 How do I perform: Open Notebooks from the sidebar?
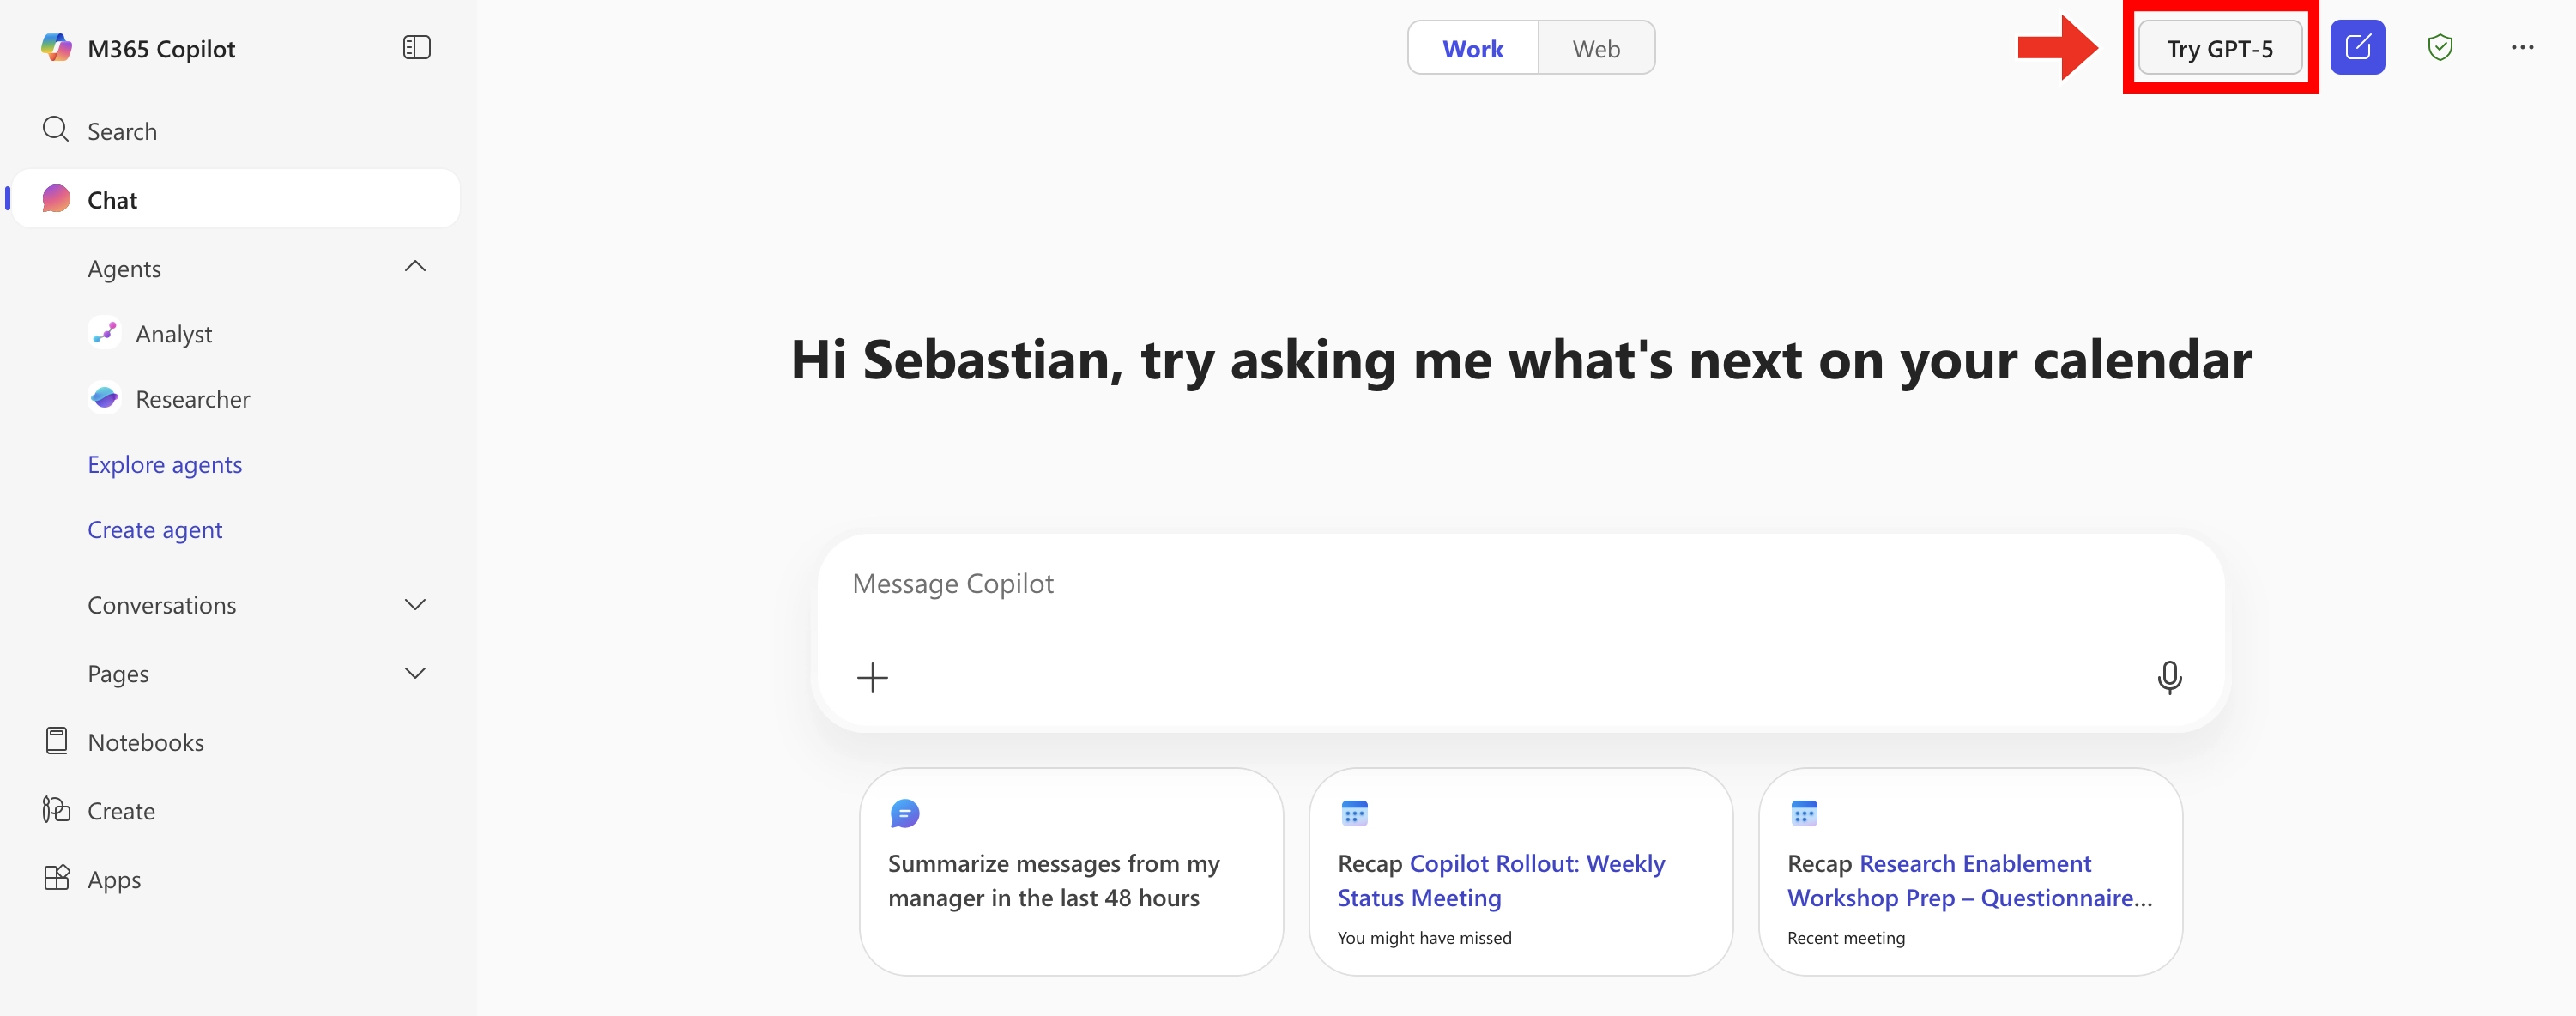point(145,742)
